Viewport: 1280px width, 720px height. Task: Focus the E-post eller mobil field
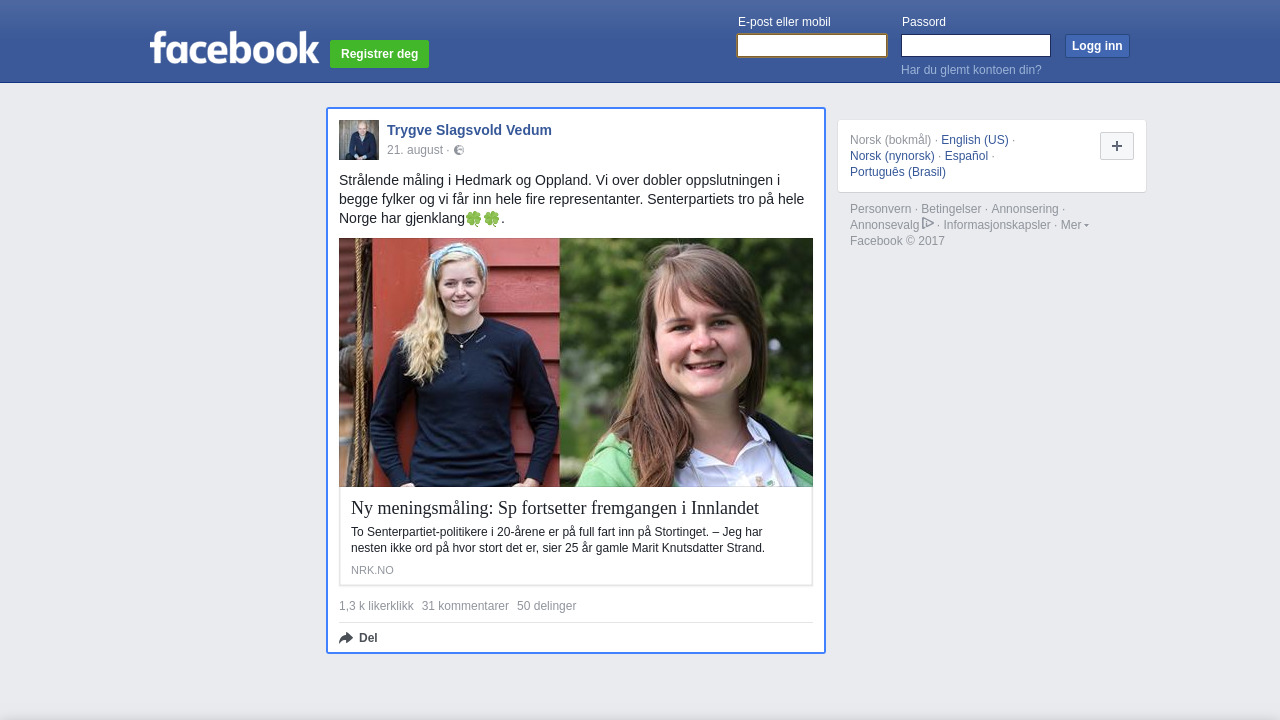point(812,46)
